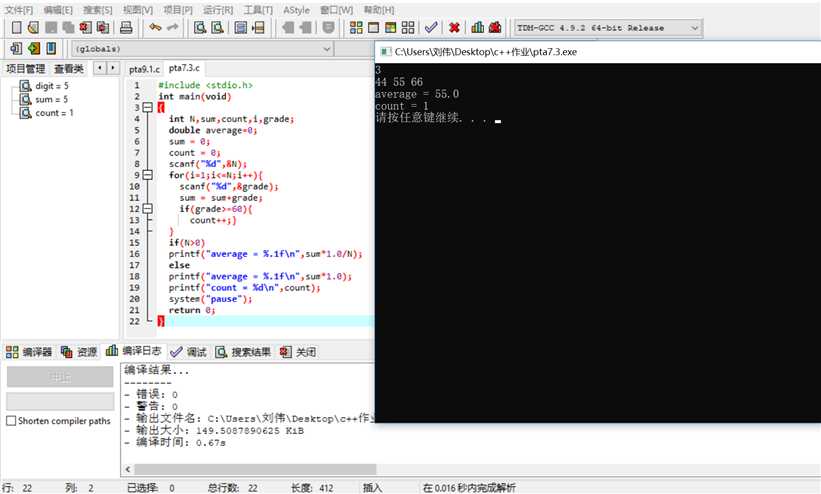821x494 pixels.
Task: Switch to the 调试 debug tab
Action: click(x=188, y=352)
